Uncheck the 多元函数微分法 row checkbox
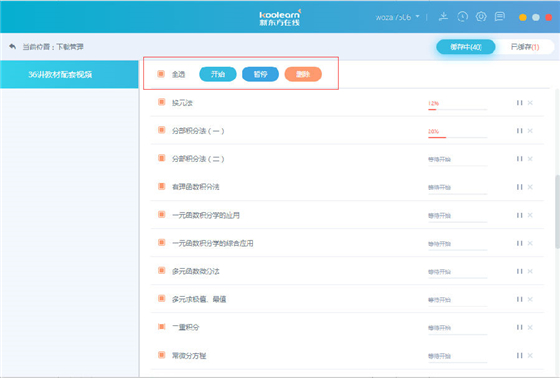 click(161, 270)
